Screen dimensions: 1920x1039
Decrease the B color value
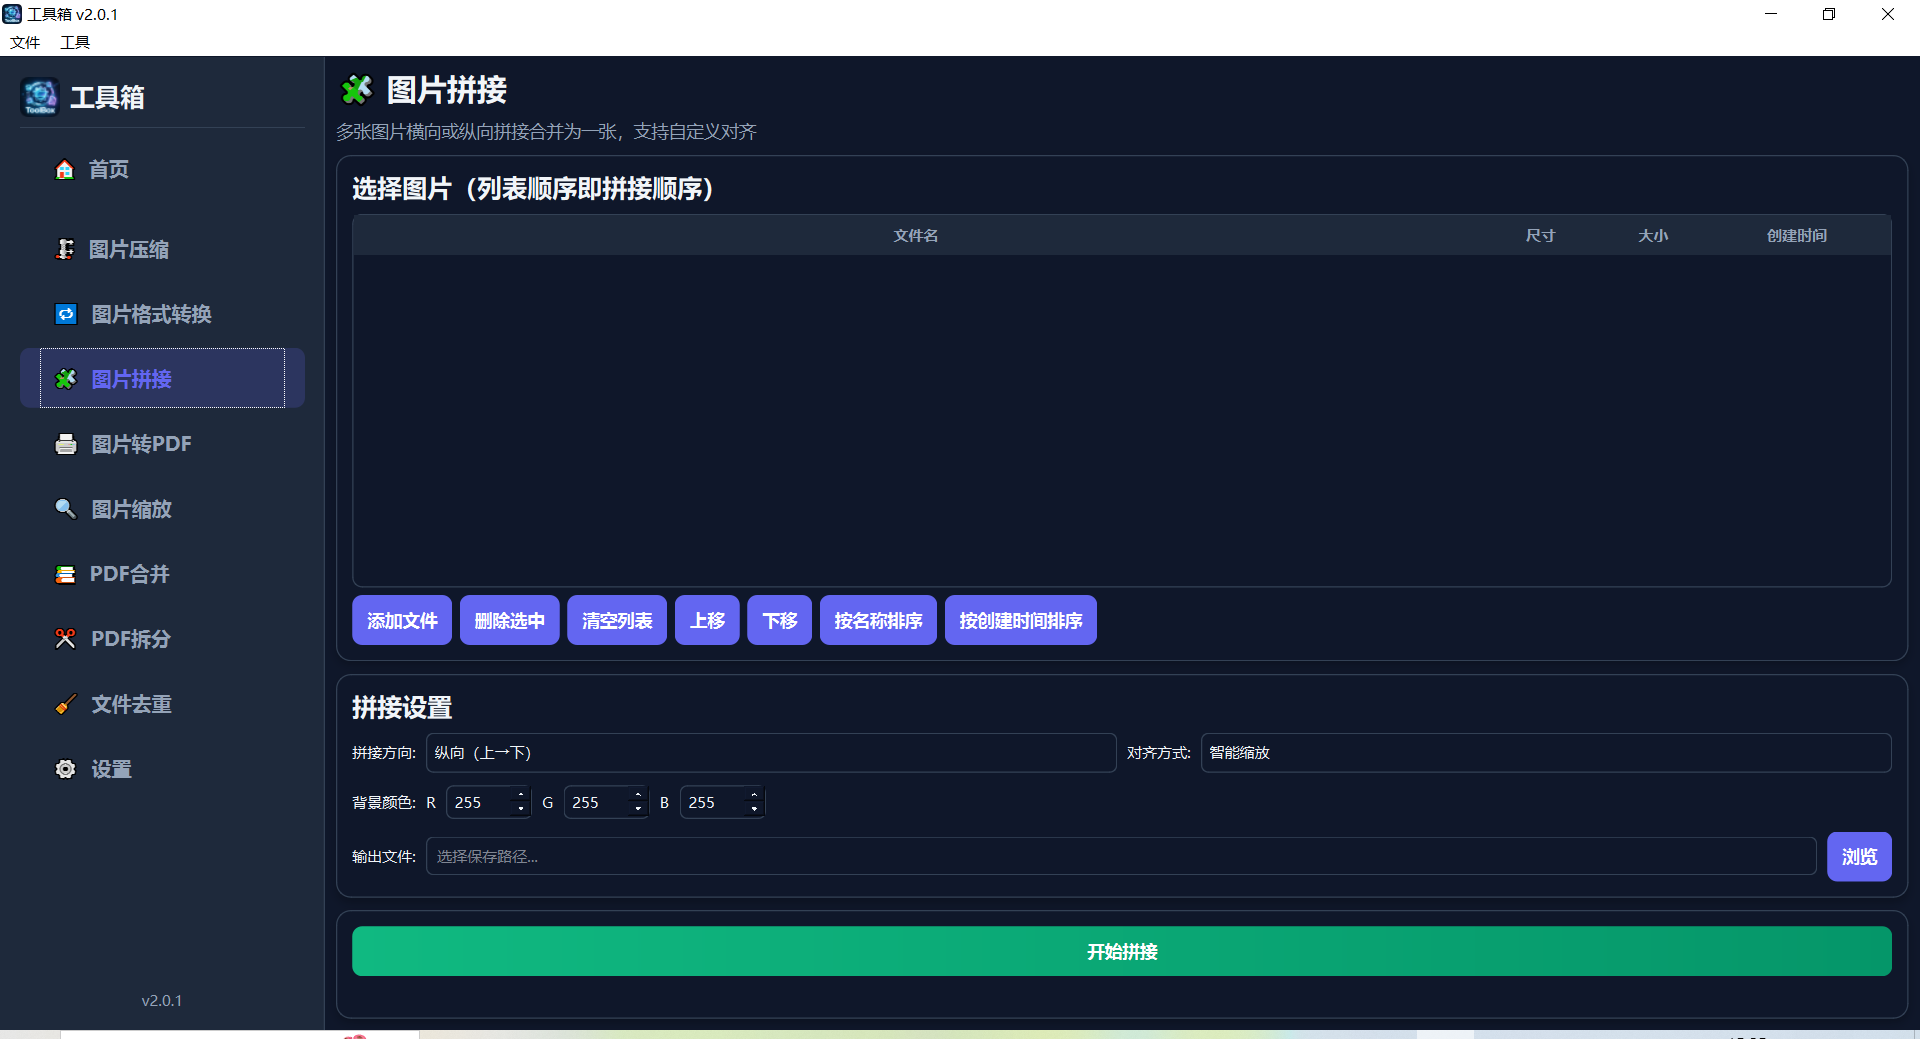[x=754, y=808]
